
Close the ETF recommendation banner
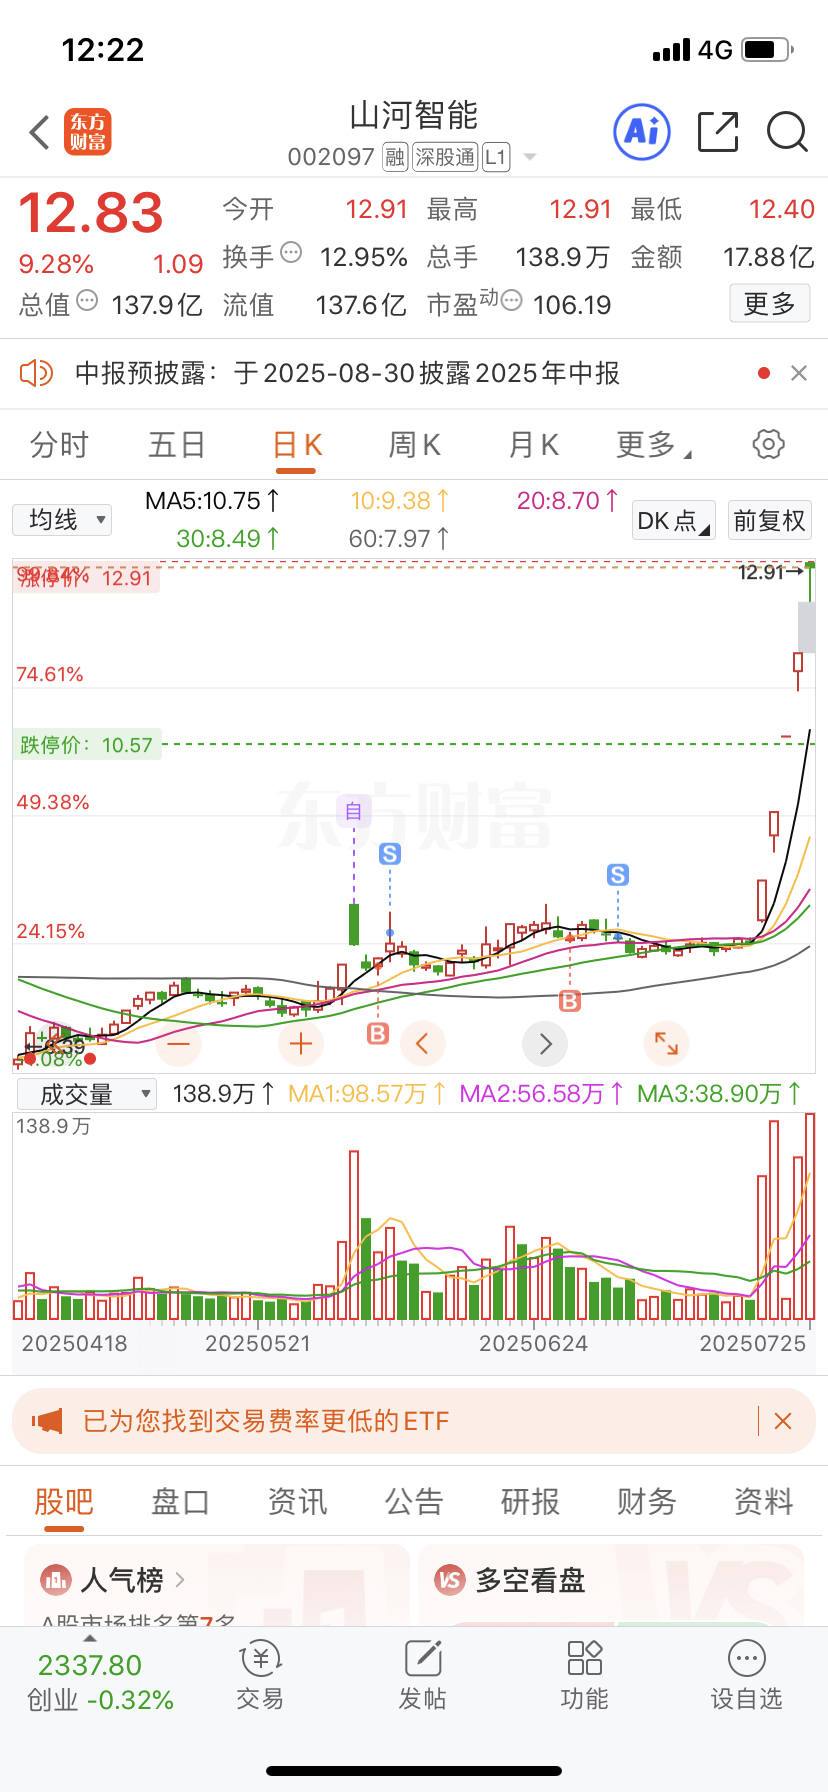783,1421
